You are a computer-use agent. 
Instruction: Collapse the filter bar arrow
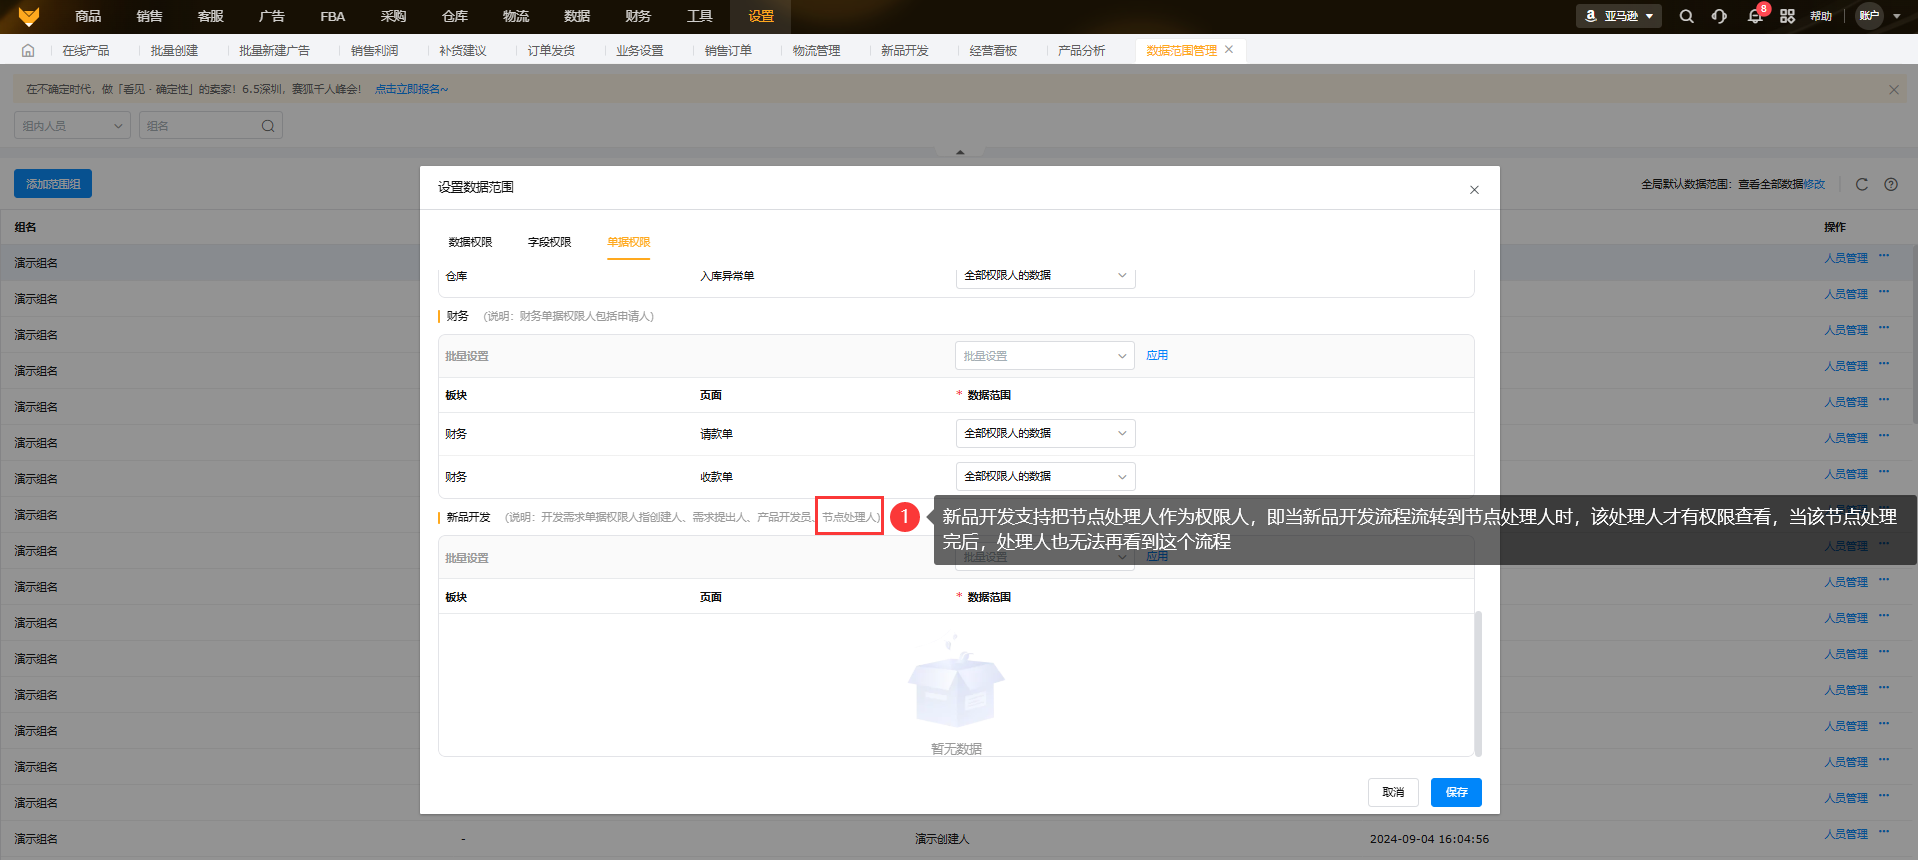coord(960,152)
